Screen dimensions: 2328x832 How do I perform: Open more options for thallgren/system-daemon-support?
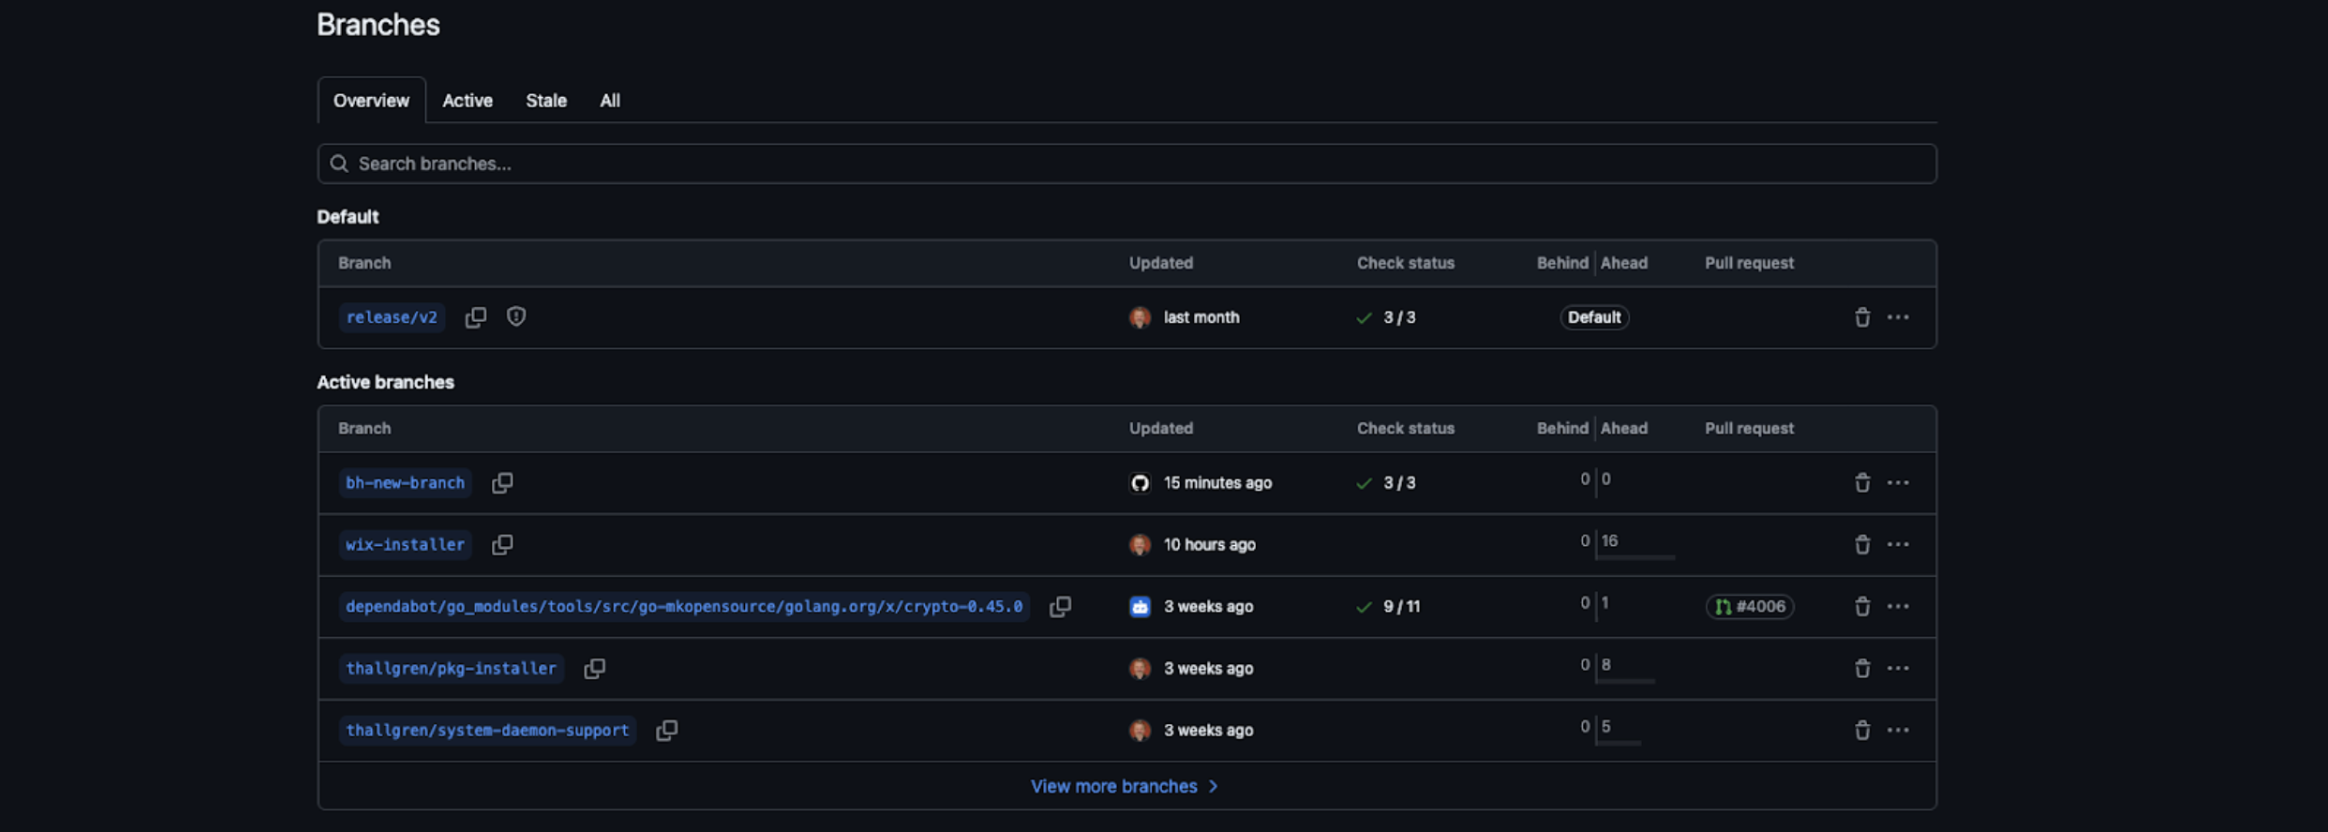[x=1897, y=731]
